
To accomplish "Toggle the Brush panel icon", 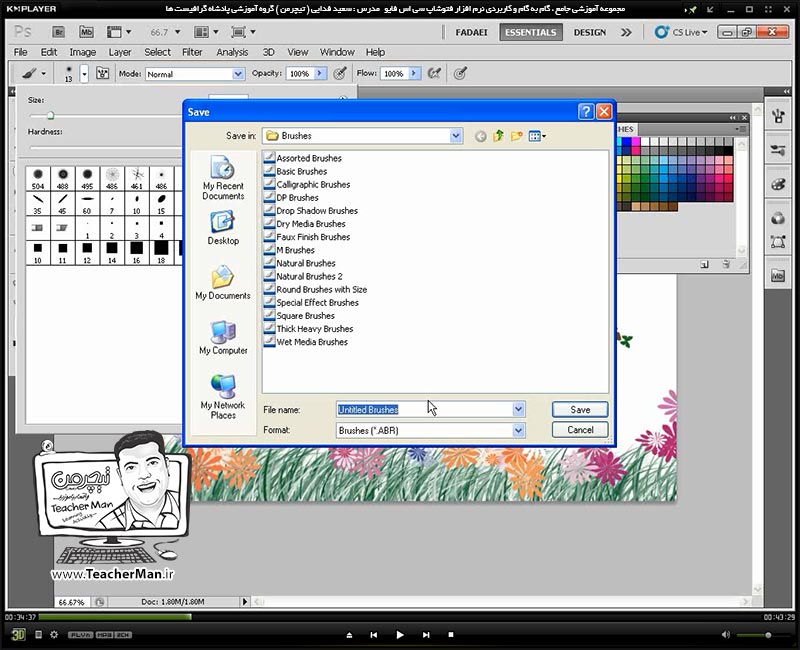I will 103,73.
